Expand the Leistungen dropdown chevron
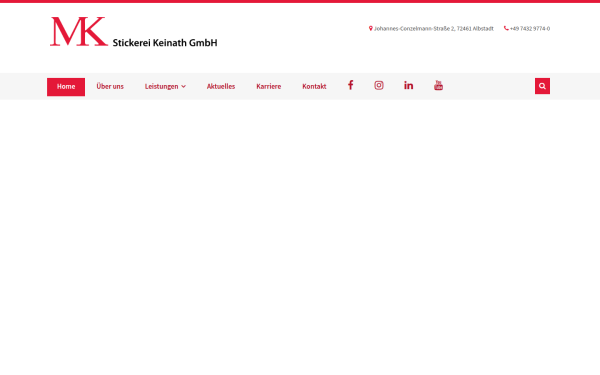Viewport: 600px width, 375px height. click(184, 86)
